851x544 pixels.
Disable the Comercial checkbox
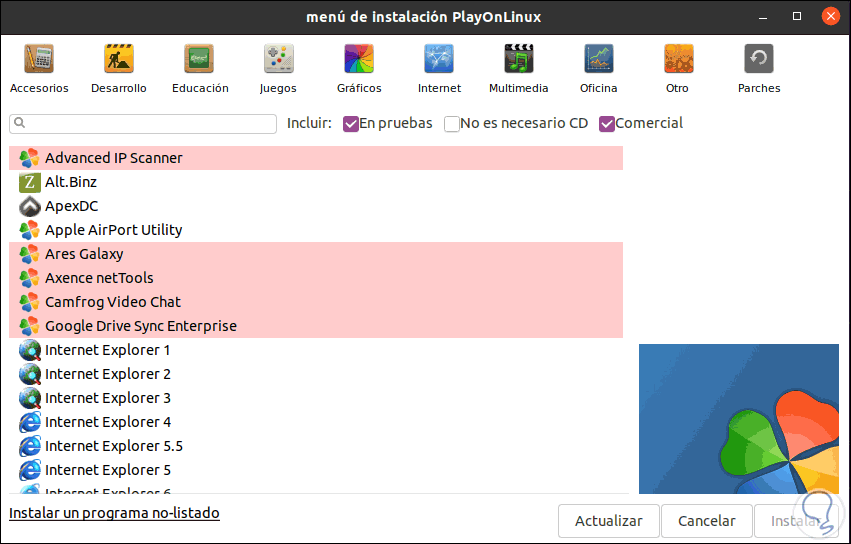tap(607, 124)
